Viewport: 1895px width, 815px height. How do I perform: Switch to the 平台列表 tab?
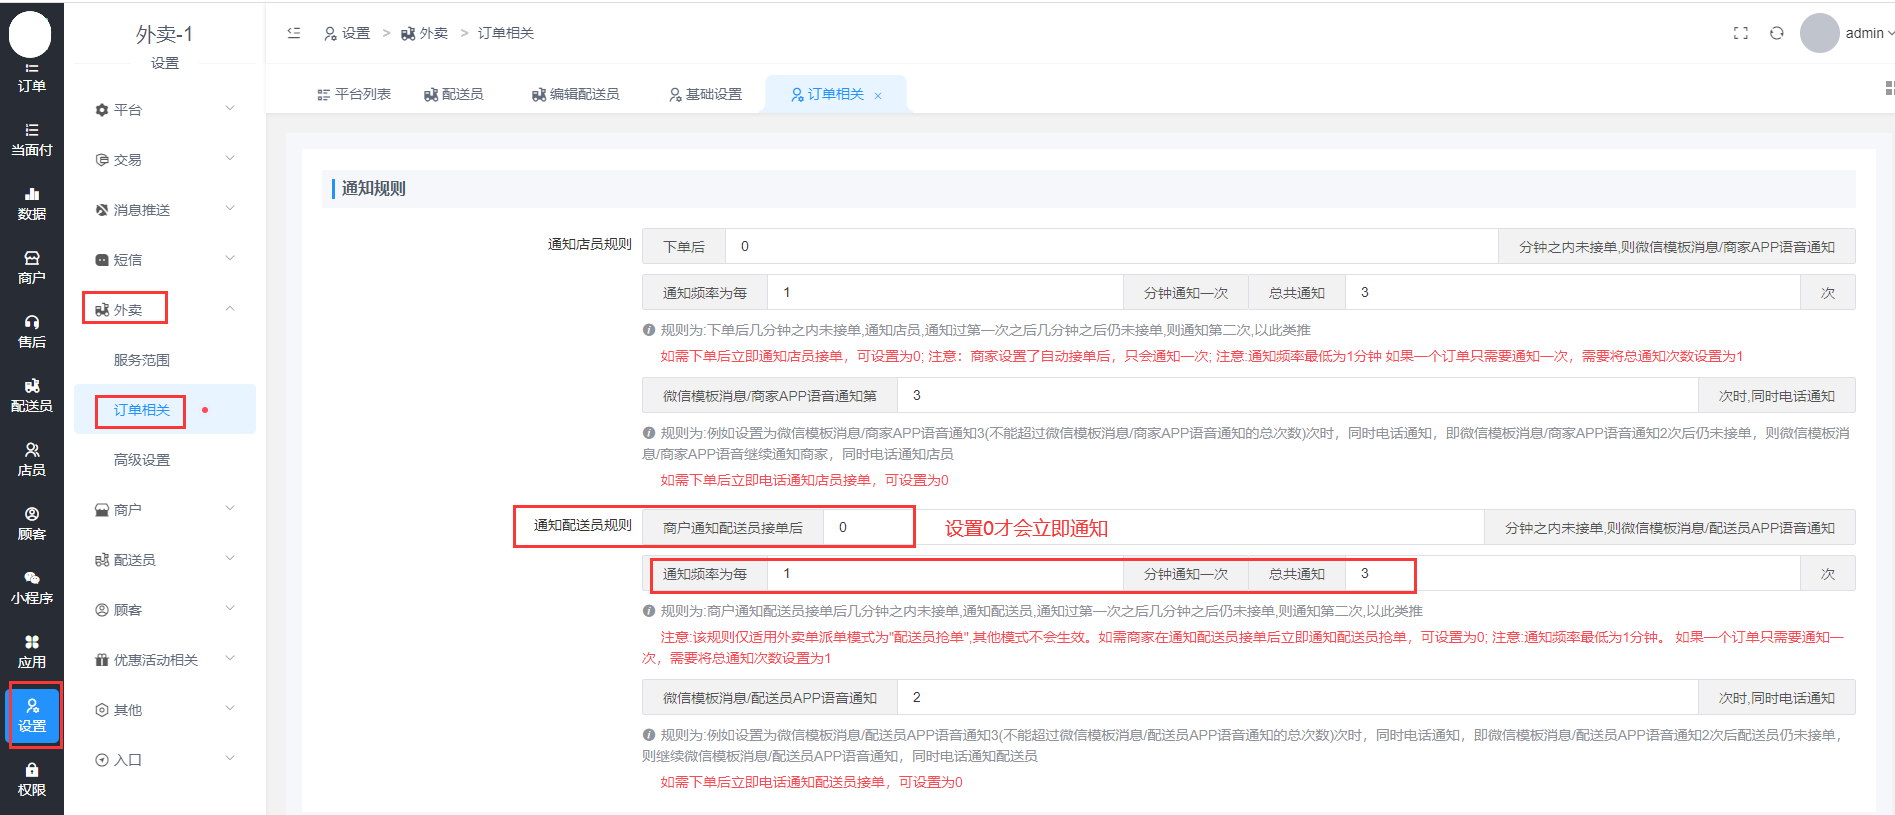(x=354, y=94)
